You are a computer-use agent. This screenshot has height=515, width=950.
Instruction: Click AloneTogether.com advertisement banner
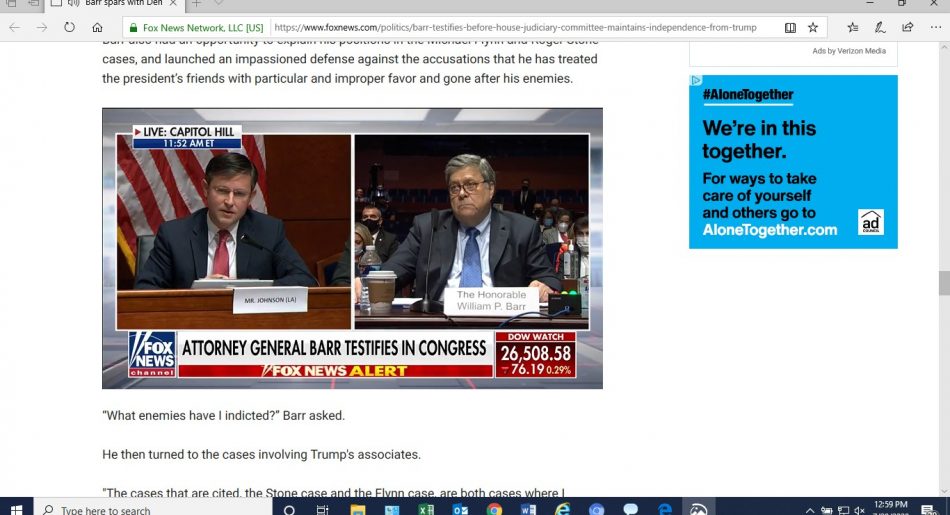[793, 162]
